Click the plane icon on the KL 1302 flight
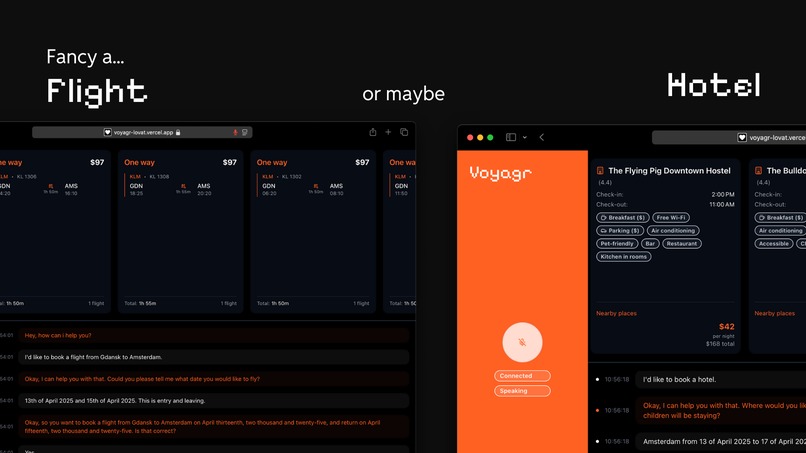The width and height of the screenshot is (806, 453). point(316,186)
